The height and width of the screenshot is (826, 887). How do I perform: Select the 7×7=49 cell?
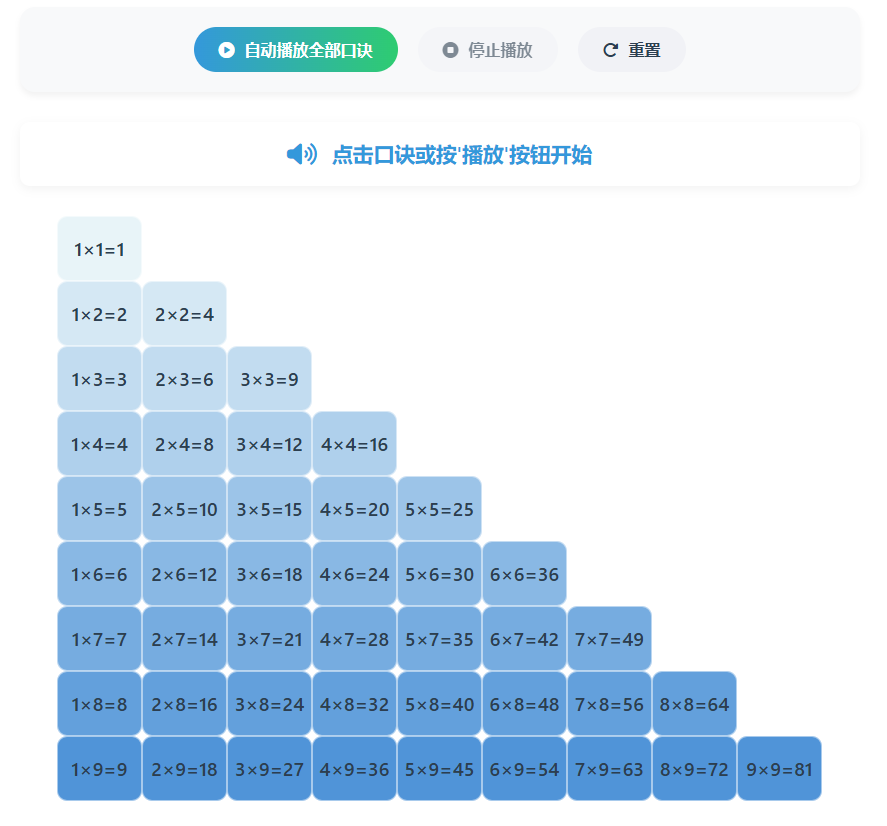click(x=609, y=639)
